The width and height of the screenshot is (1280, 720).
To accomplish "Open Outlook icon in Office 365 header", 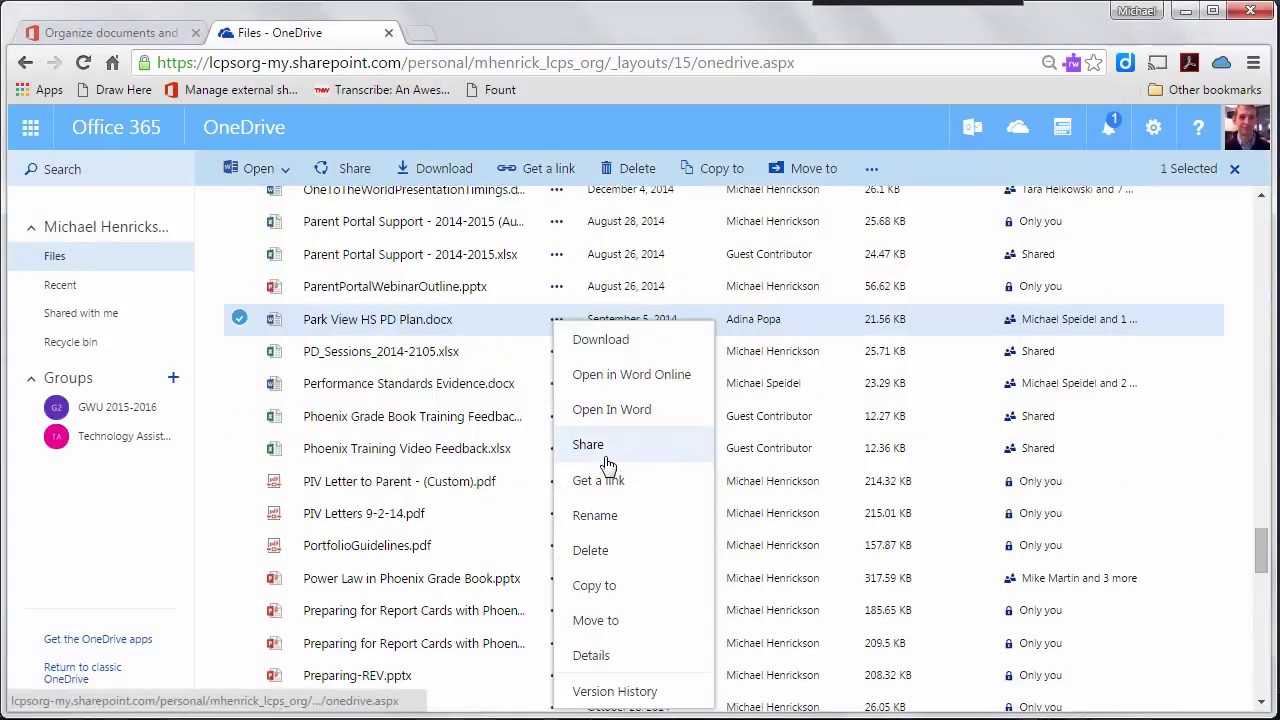I will pyautogui.click(x=972, y=127).
